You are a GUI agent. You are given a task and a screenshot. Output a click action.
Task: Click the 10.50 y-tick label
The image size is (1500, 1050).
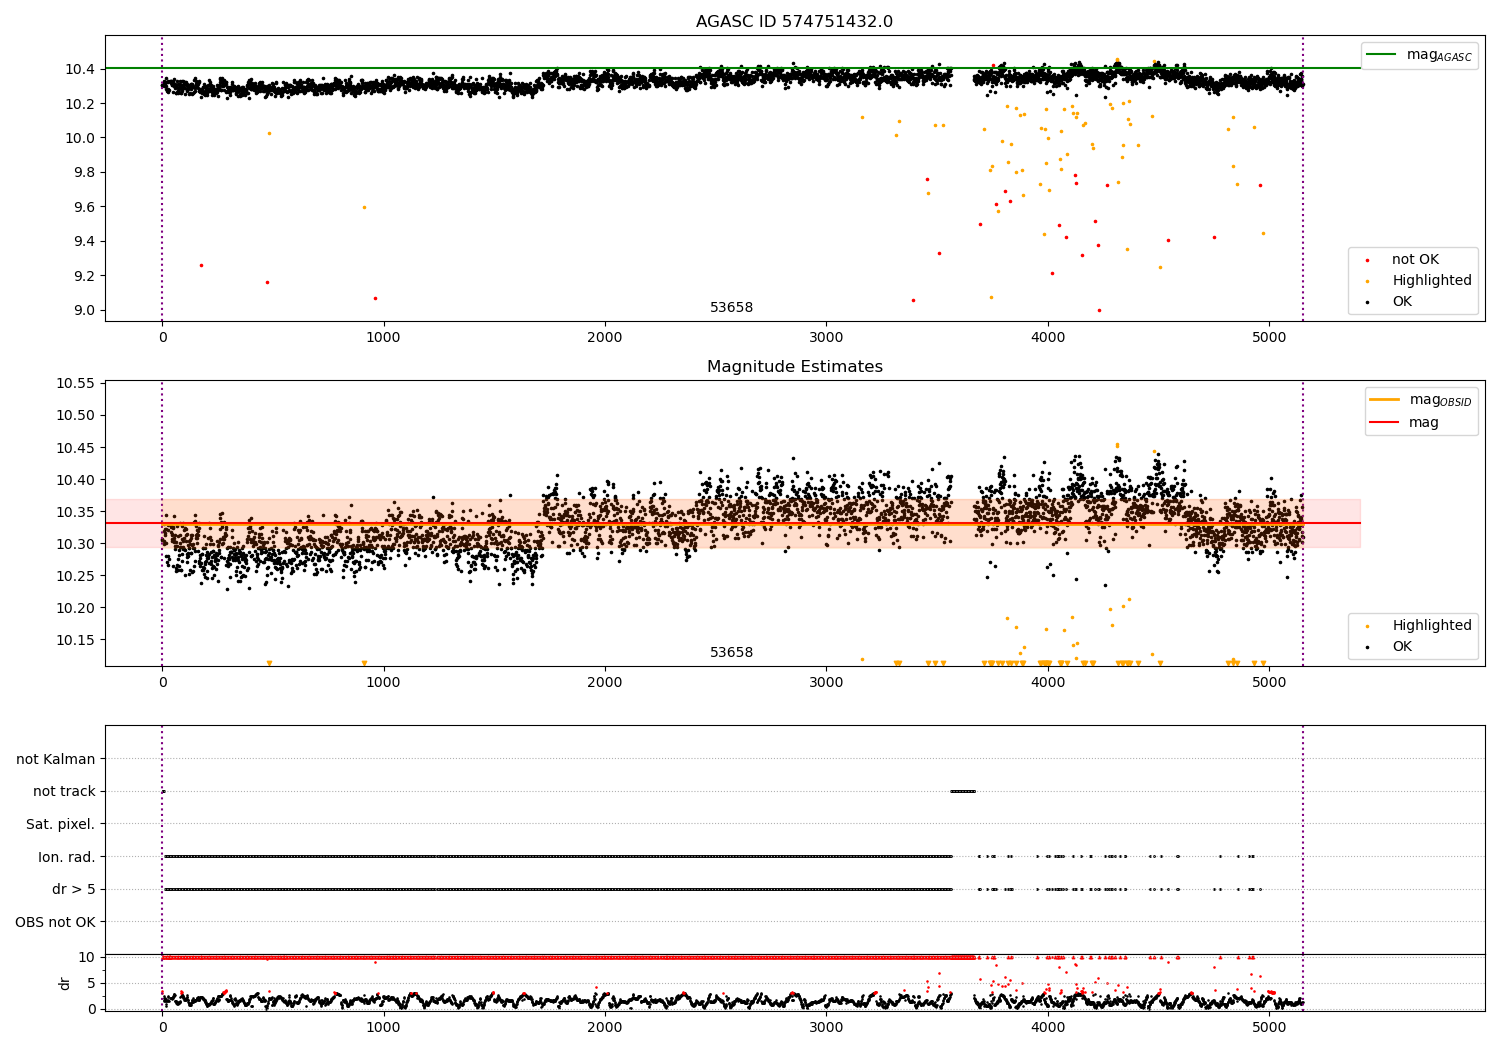click(x=76, y=416)
